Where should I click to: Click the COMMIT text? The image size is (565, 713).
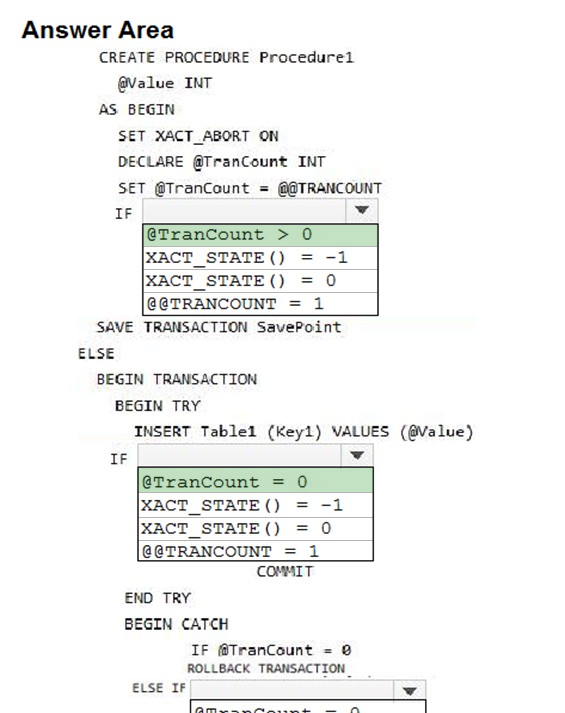tap(285, 572)
